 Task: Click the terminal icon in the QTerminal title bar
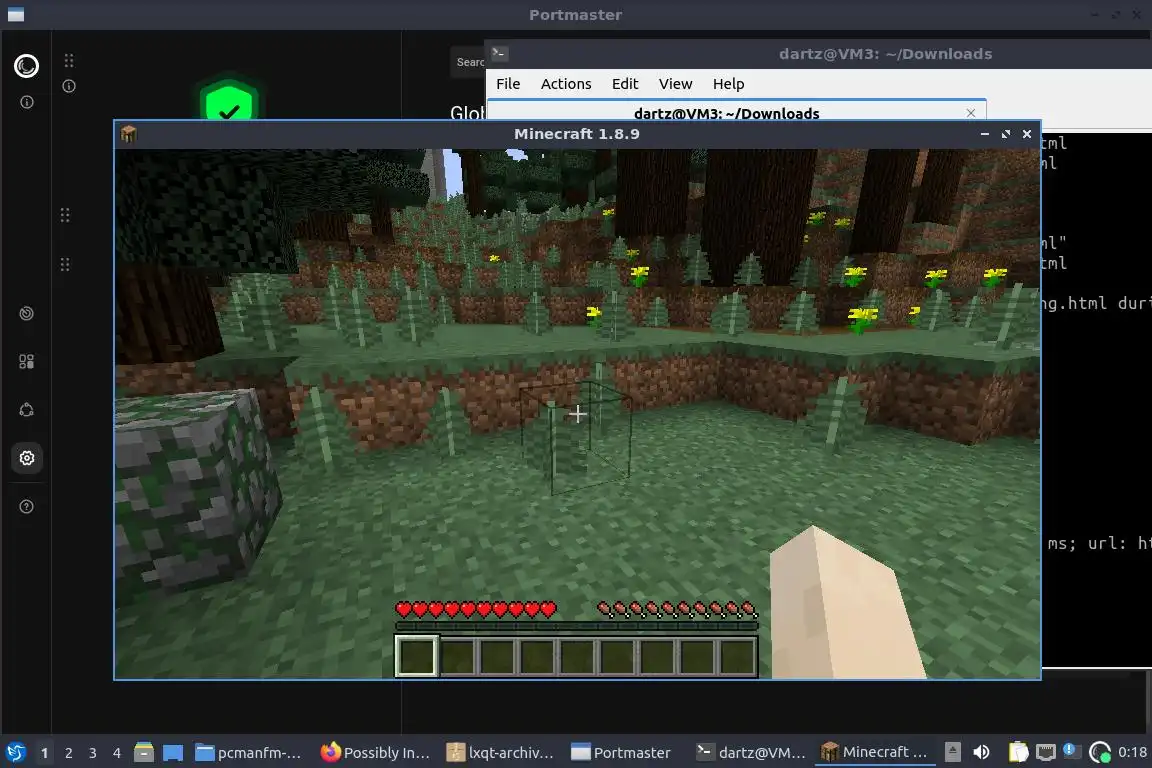coord(499,53)
